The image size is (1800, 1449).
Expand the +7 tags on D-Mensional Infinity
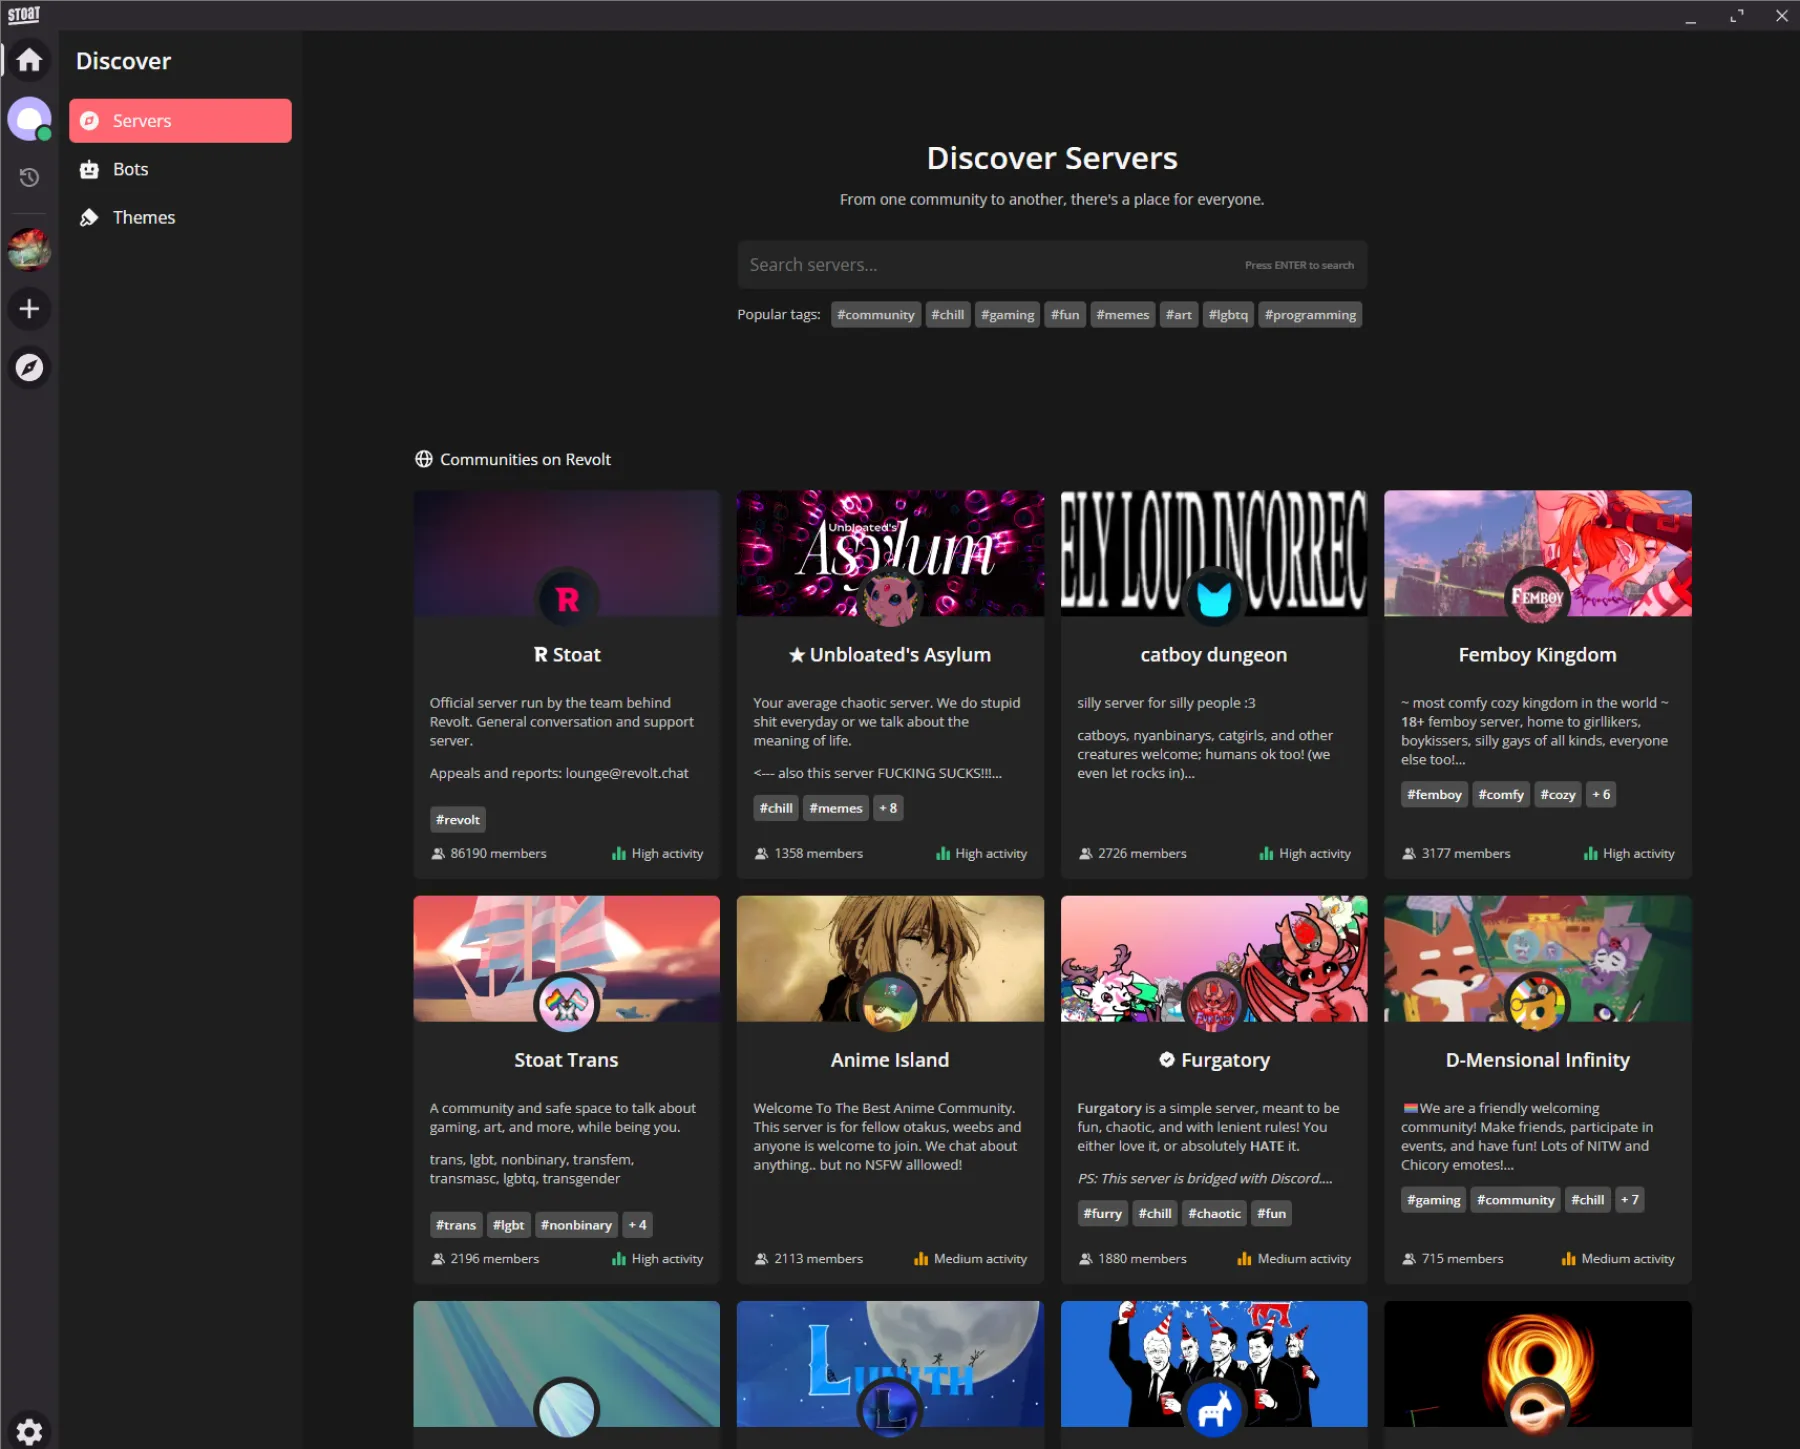(x=1629, y=1200)
